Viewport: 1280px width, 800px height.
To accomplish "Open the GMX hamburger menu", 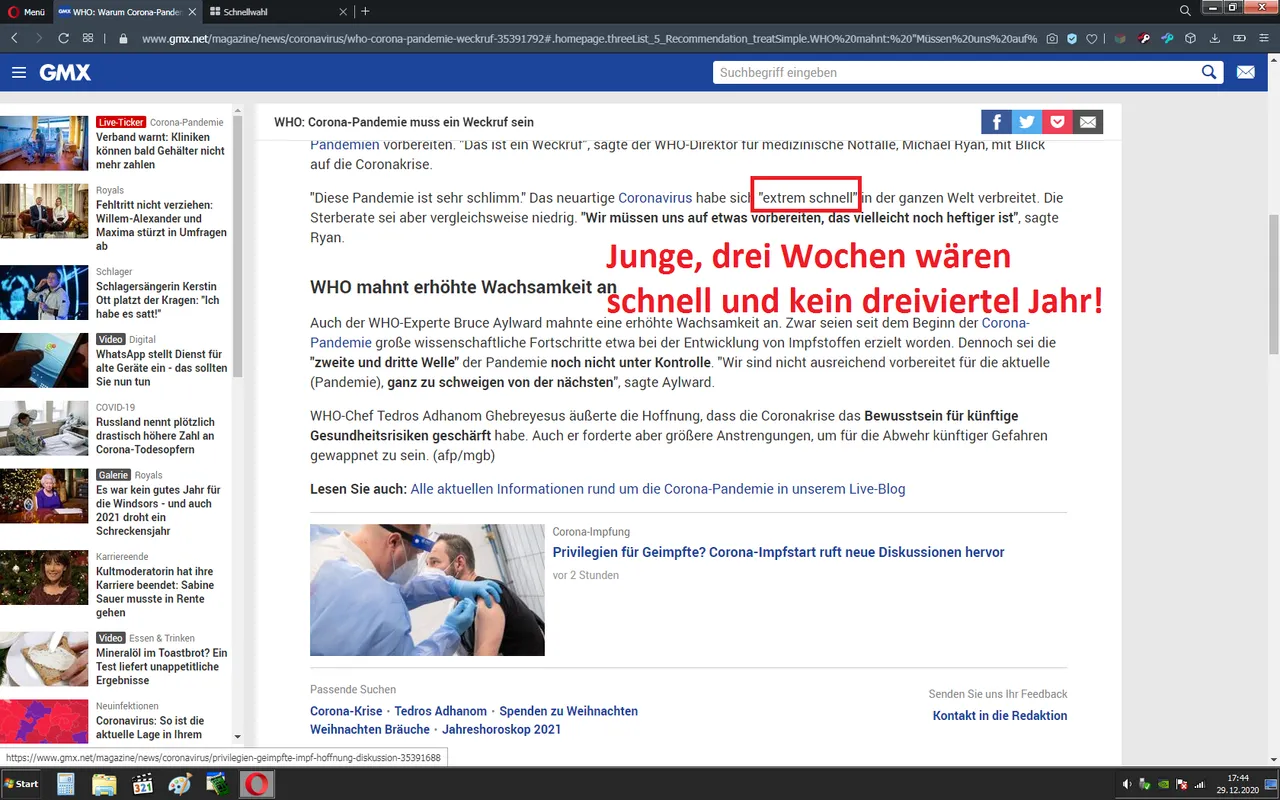I will 19,73.
